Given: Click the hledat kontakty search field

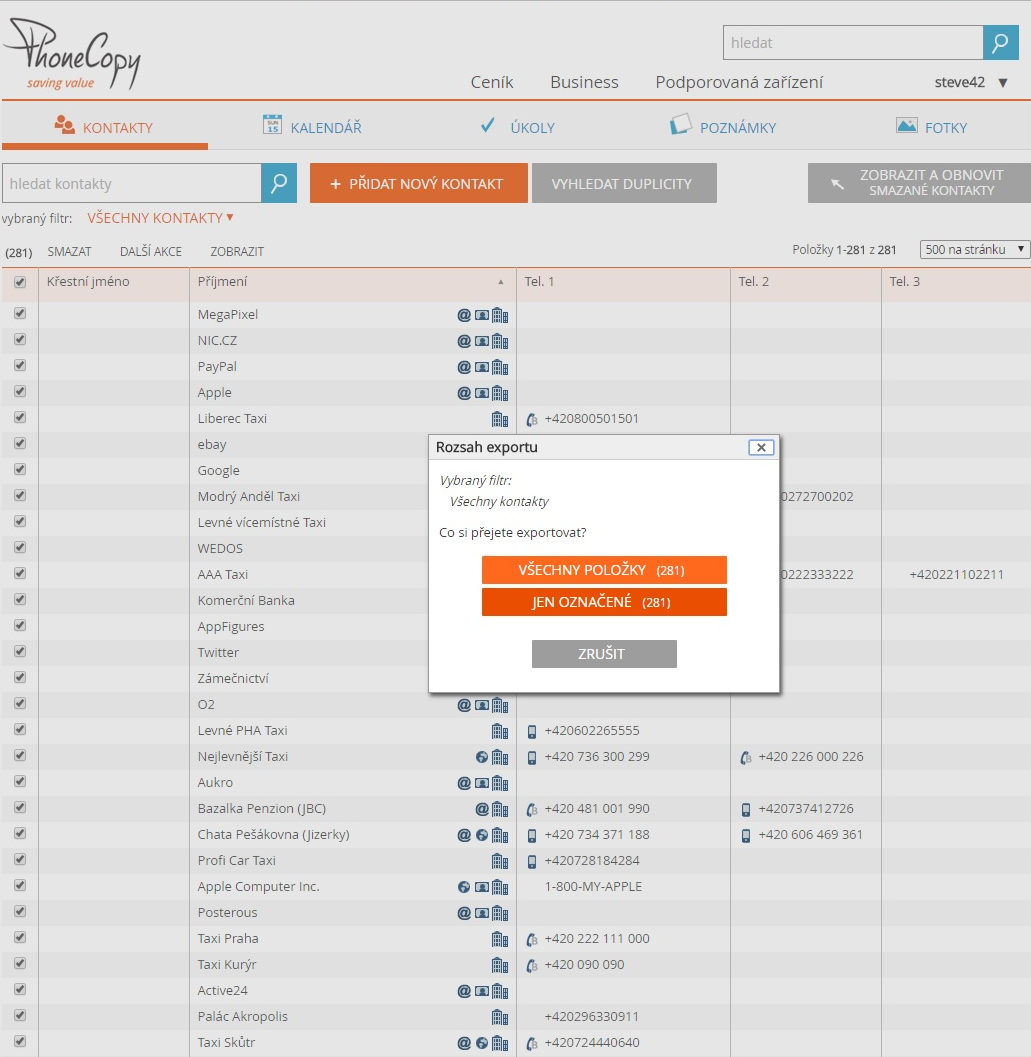Looking at the screenshot, I should [x=131, y=184].
